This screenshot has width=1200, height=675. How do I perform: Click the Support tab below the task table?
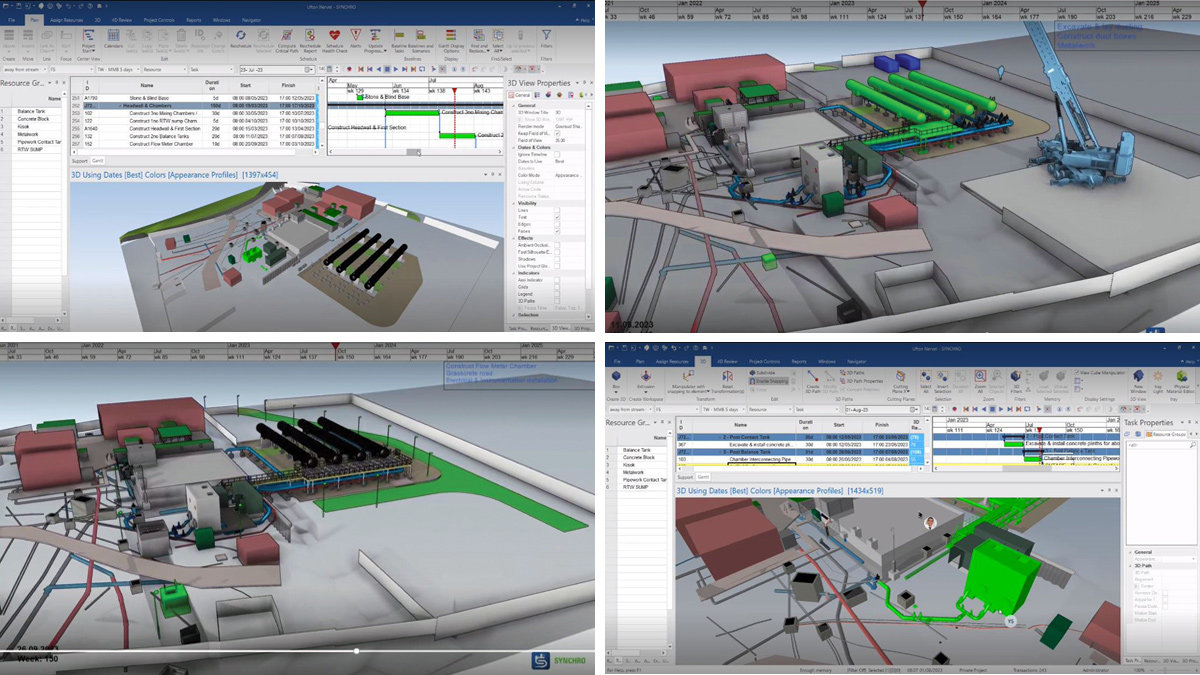[79, 160]
